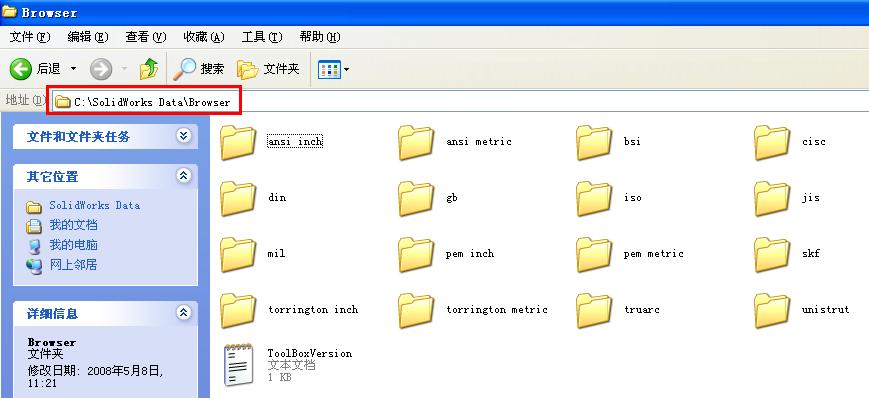869x398 pixels.
Task: Open the 文件(F) menu
Action: point(30,37)
